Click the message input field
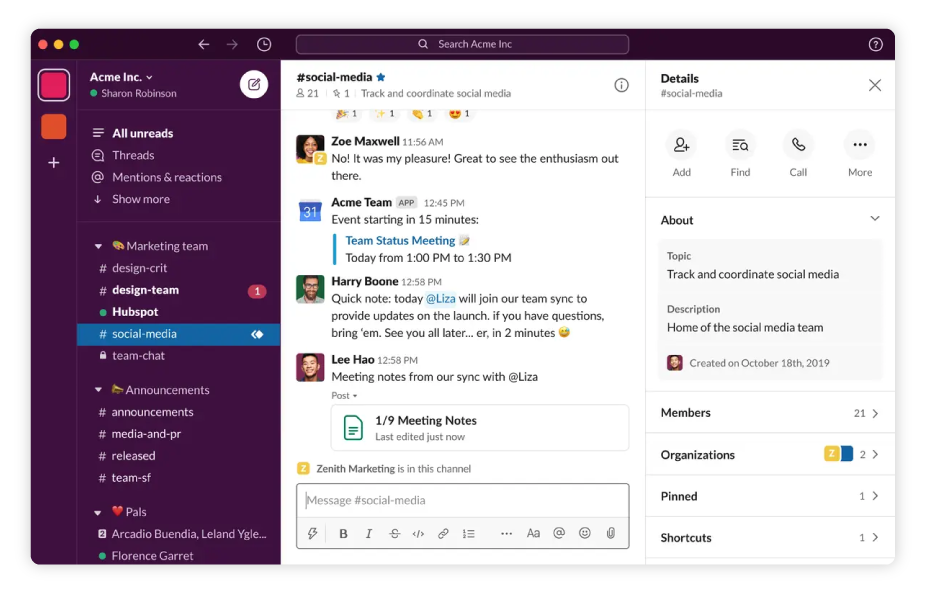The image size is (925, 596). click(x=462, y=500)
